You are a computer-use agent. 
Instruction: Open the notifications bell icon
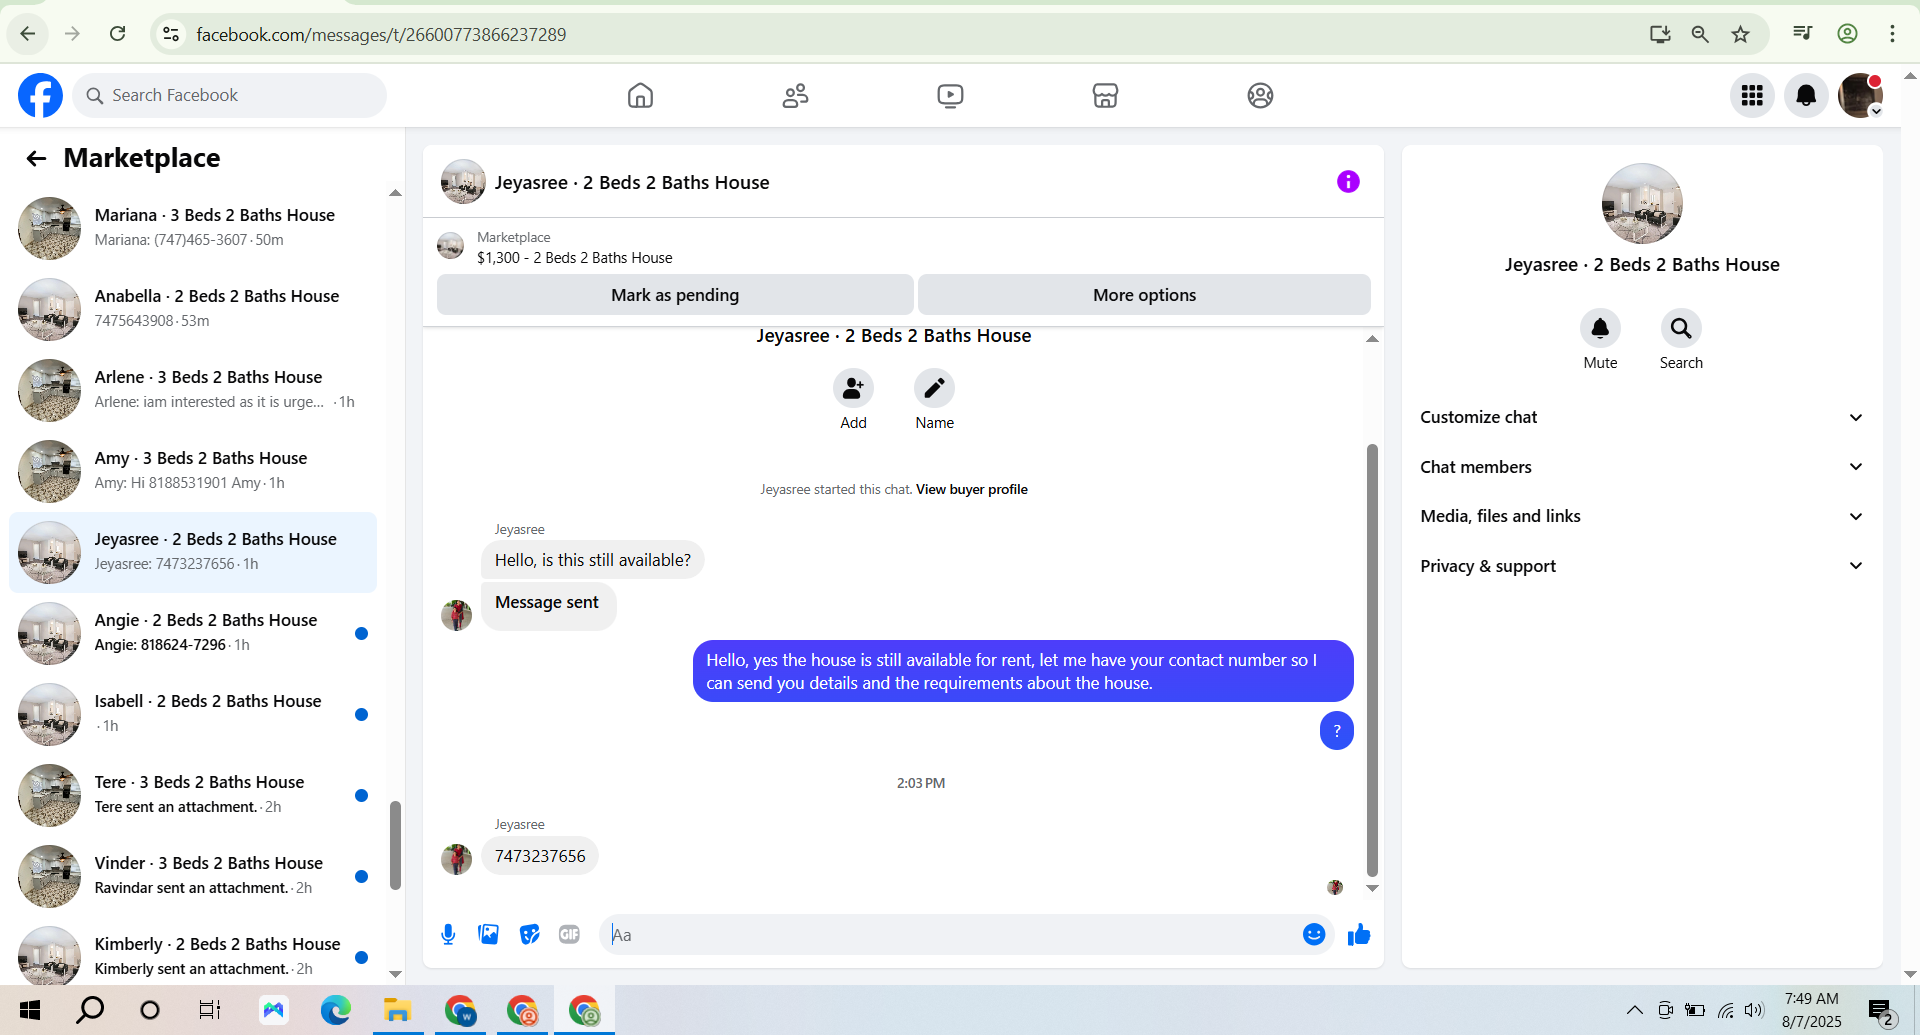coord(1806,95)
